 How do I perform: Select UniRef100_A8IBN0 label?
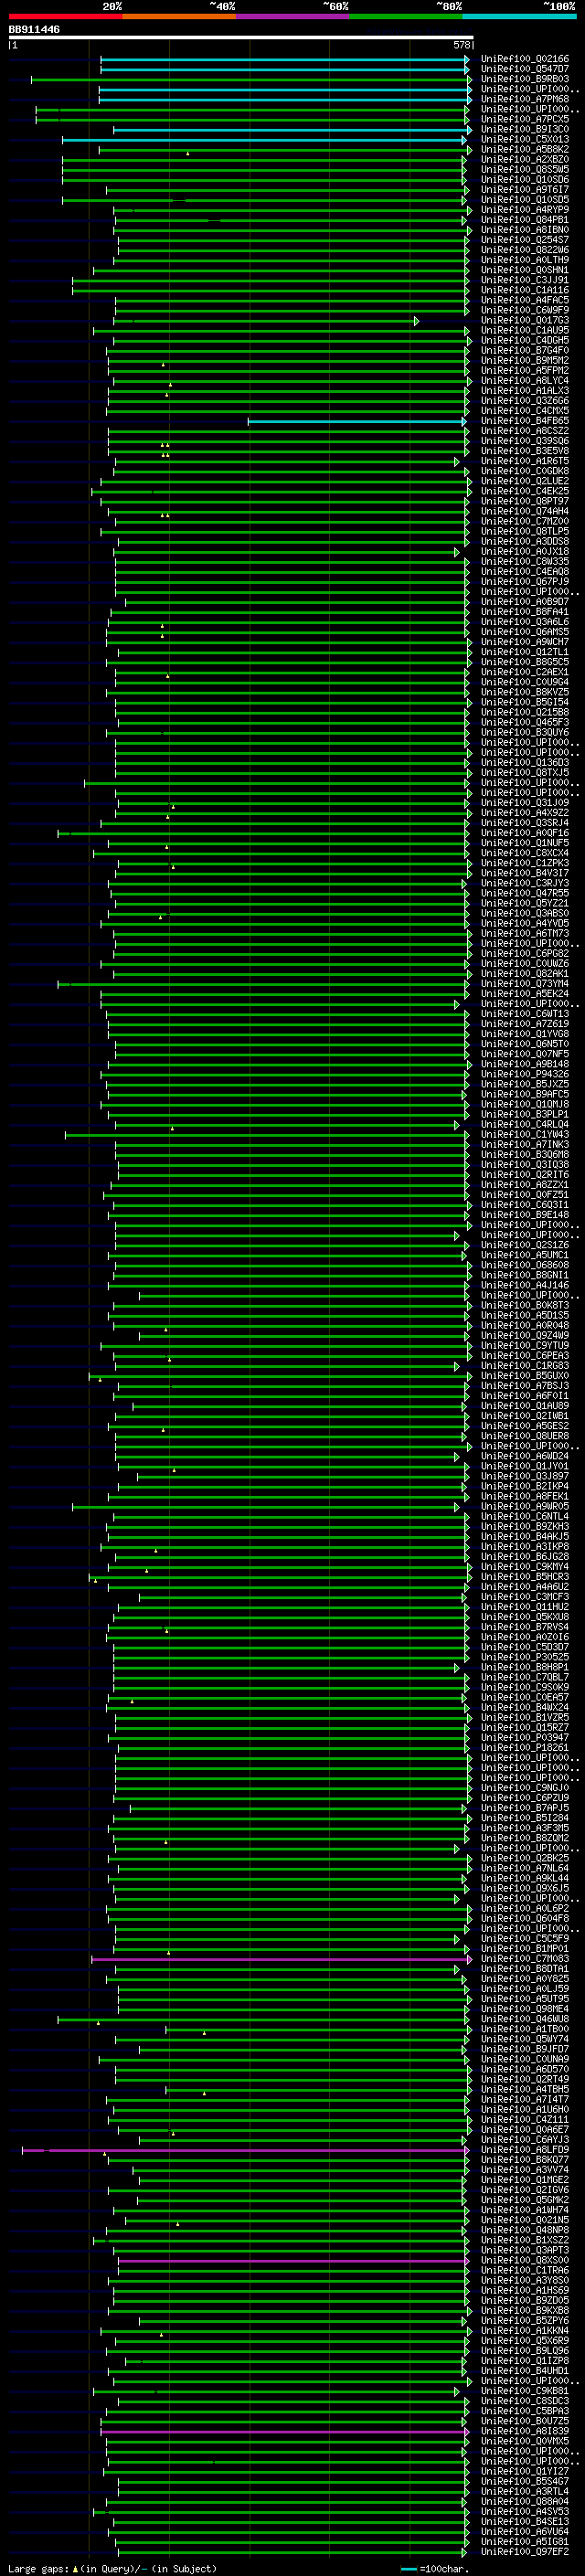(x=524, y=229)
